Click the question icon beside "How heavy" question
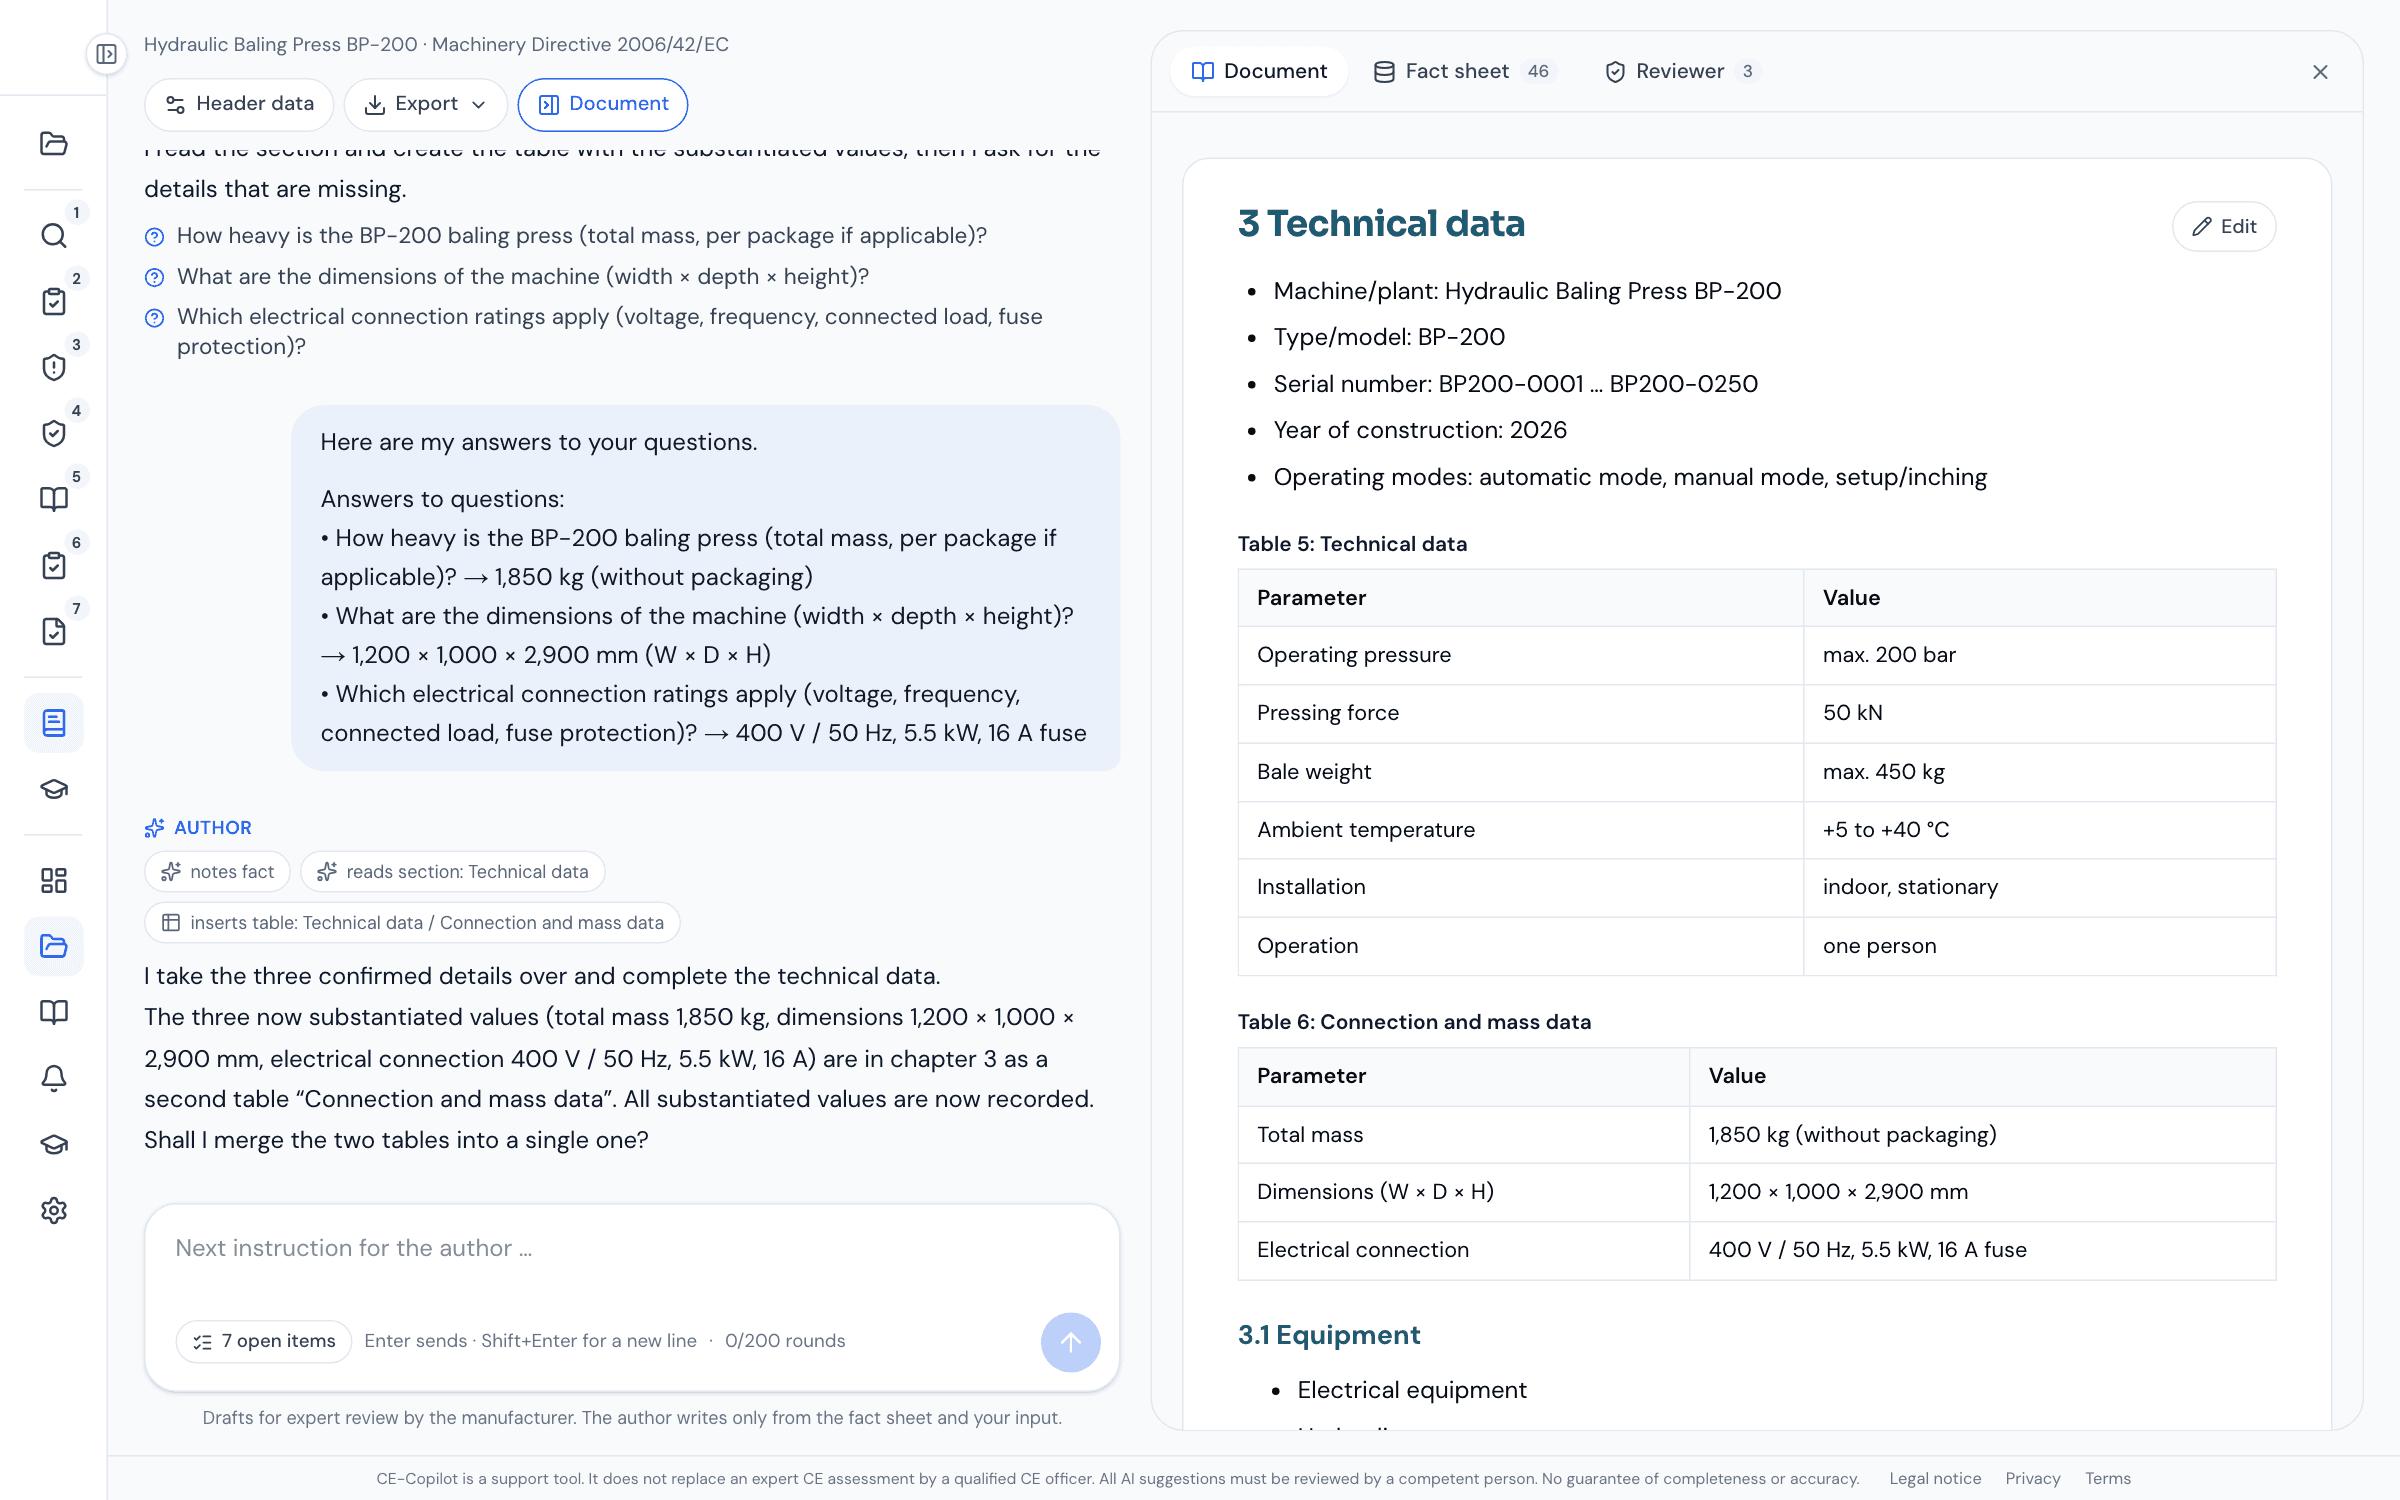This screenshot has width=2400, height=1500. click(x=154, y=237)
